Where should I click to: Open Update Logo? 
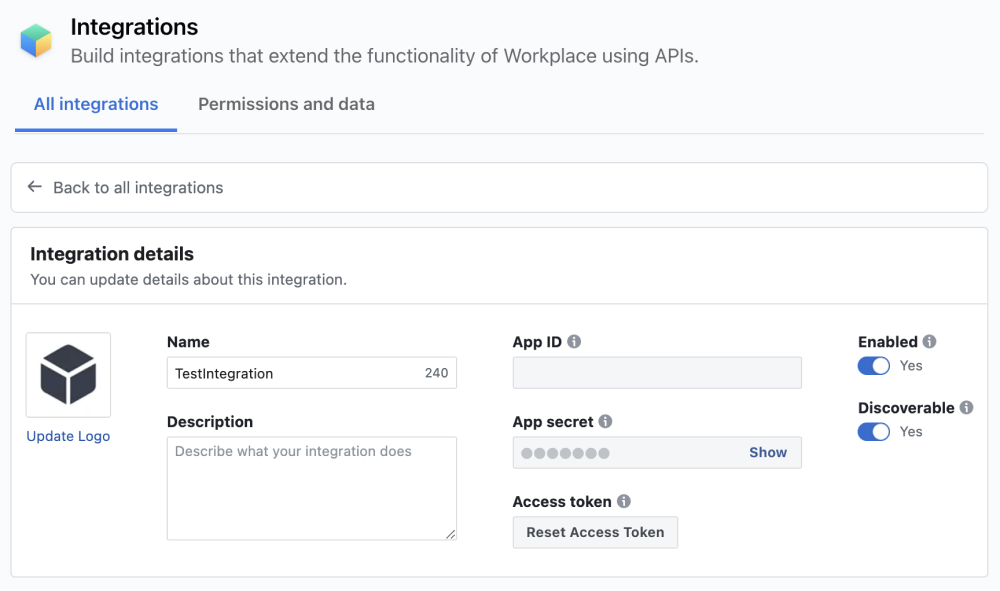pyautogui.click(x=68, y=436)
